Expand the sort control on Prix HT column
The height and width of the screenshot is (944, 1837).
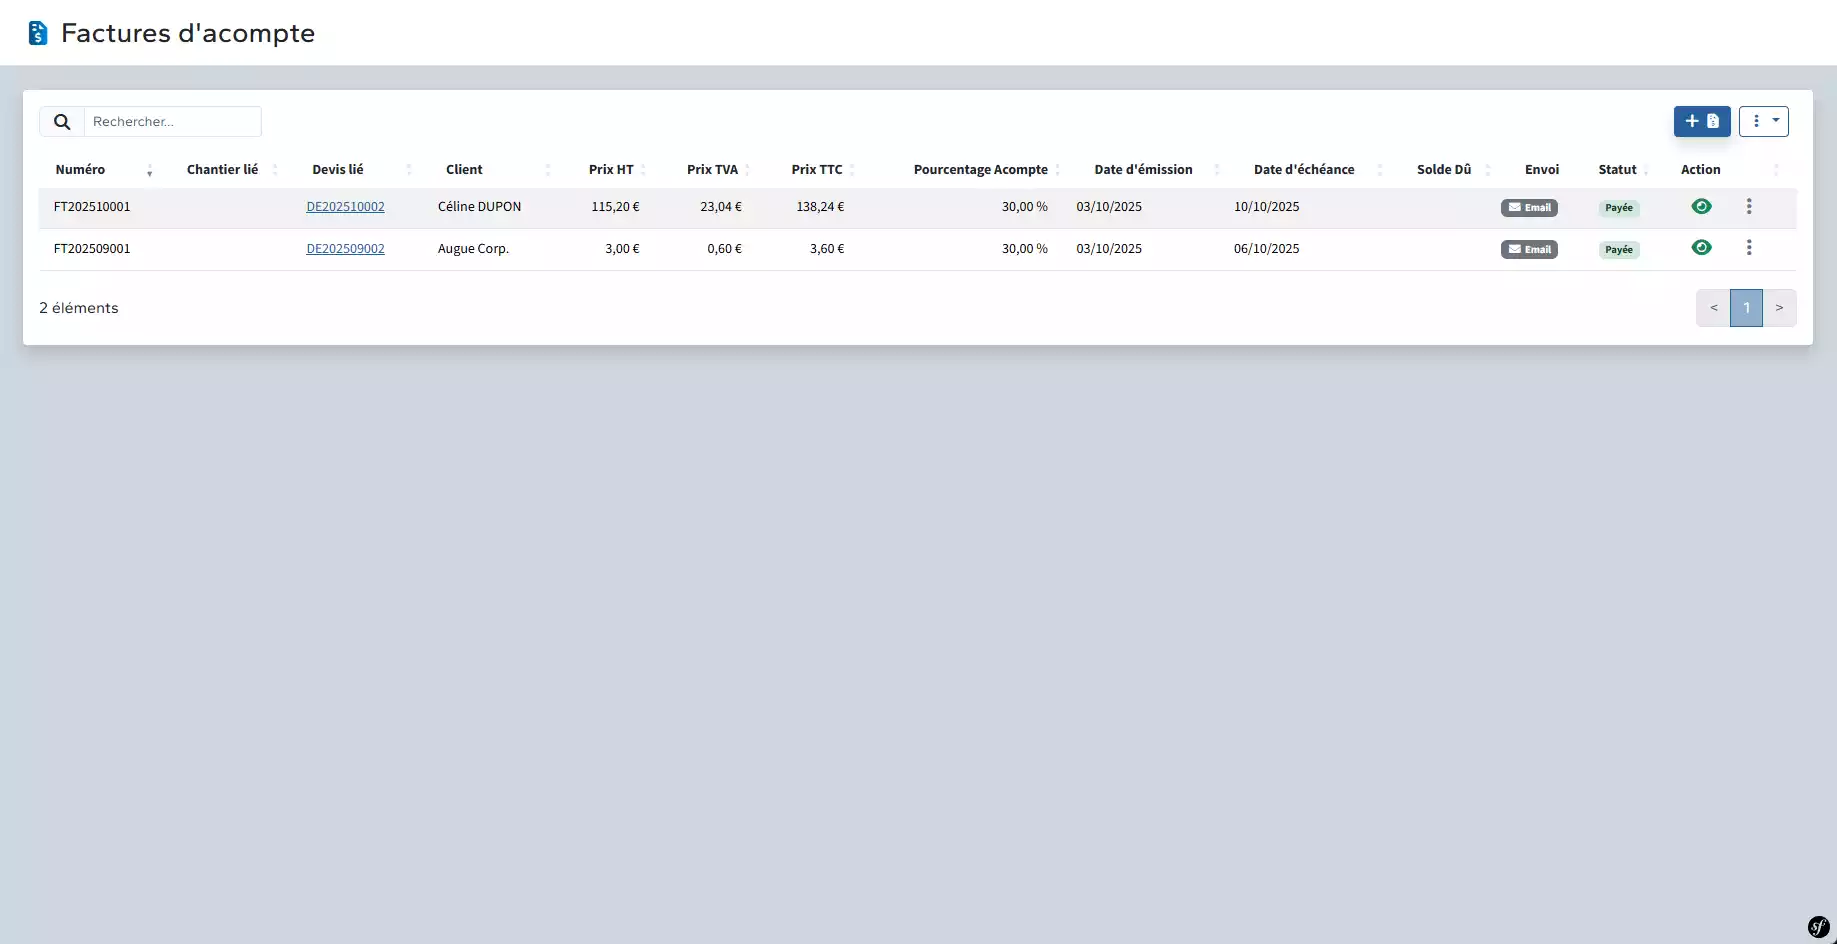coord(646,170)
